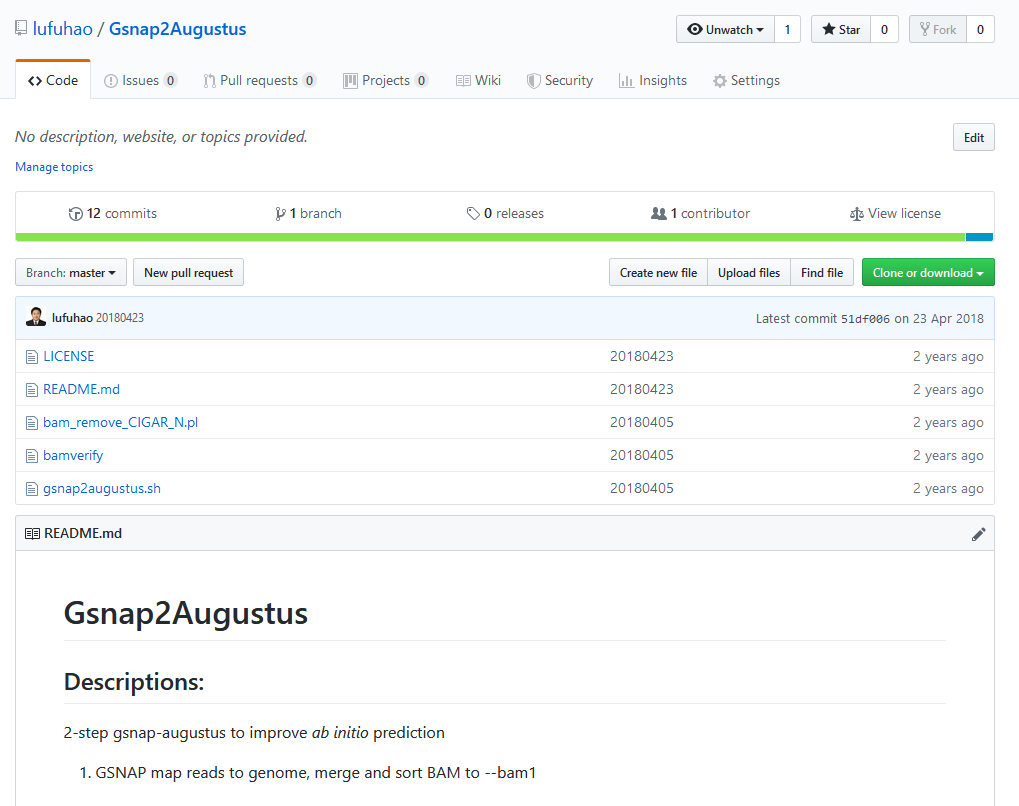
Task: View the 12 commits
Action: pos(113,213)
